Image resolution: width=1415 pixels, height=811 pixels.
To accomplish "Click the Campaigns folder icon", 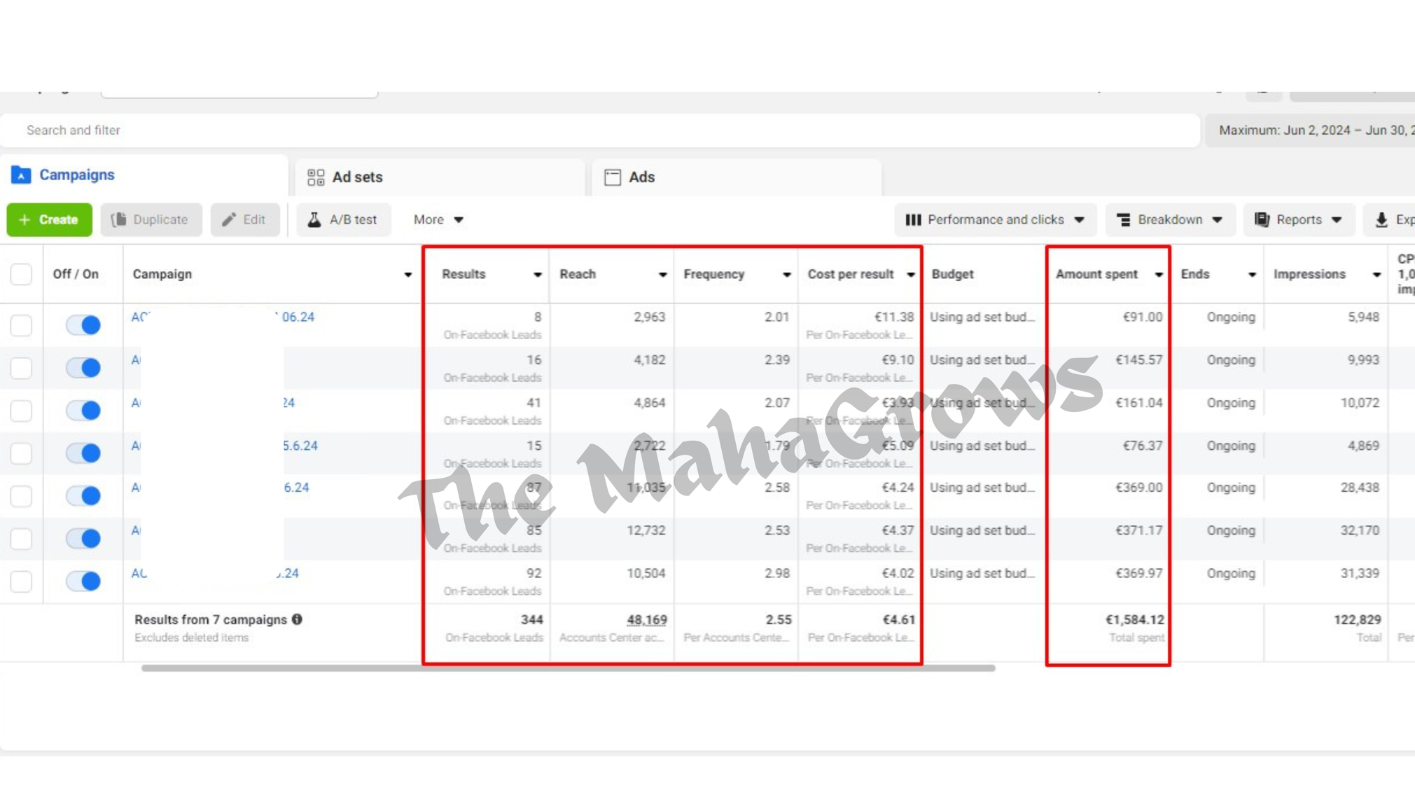I will (21, 175).
